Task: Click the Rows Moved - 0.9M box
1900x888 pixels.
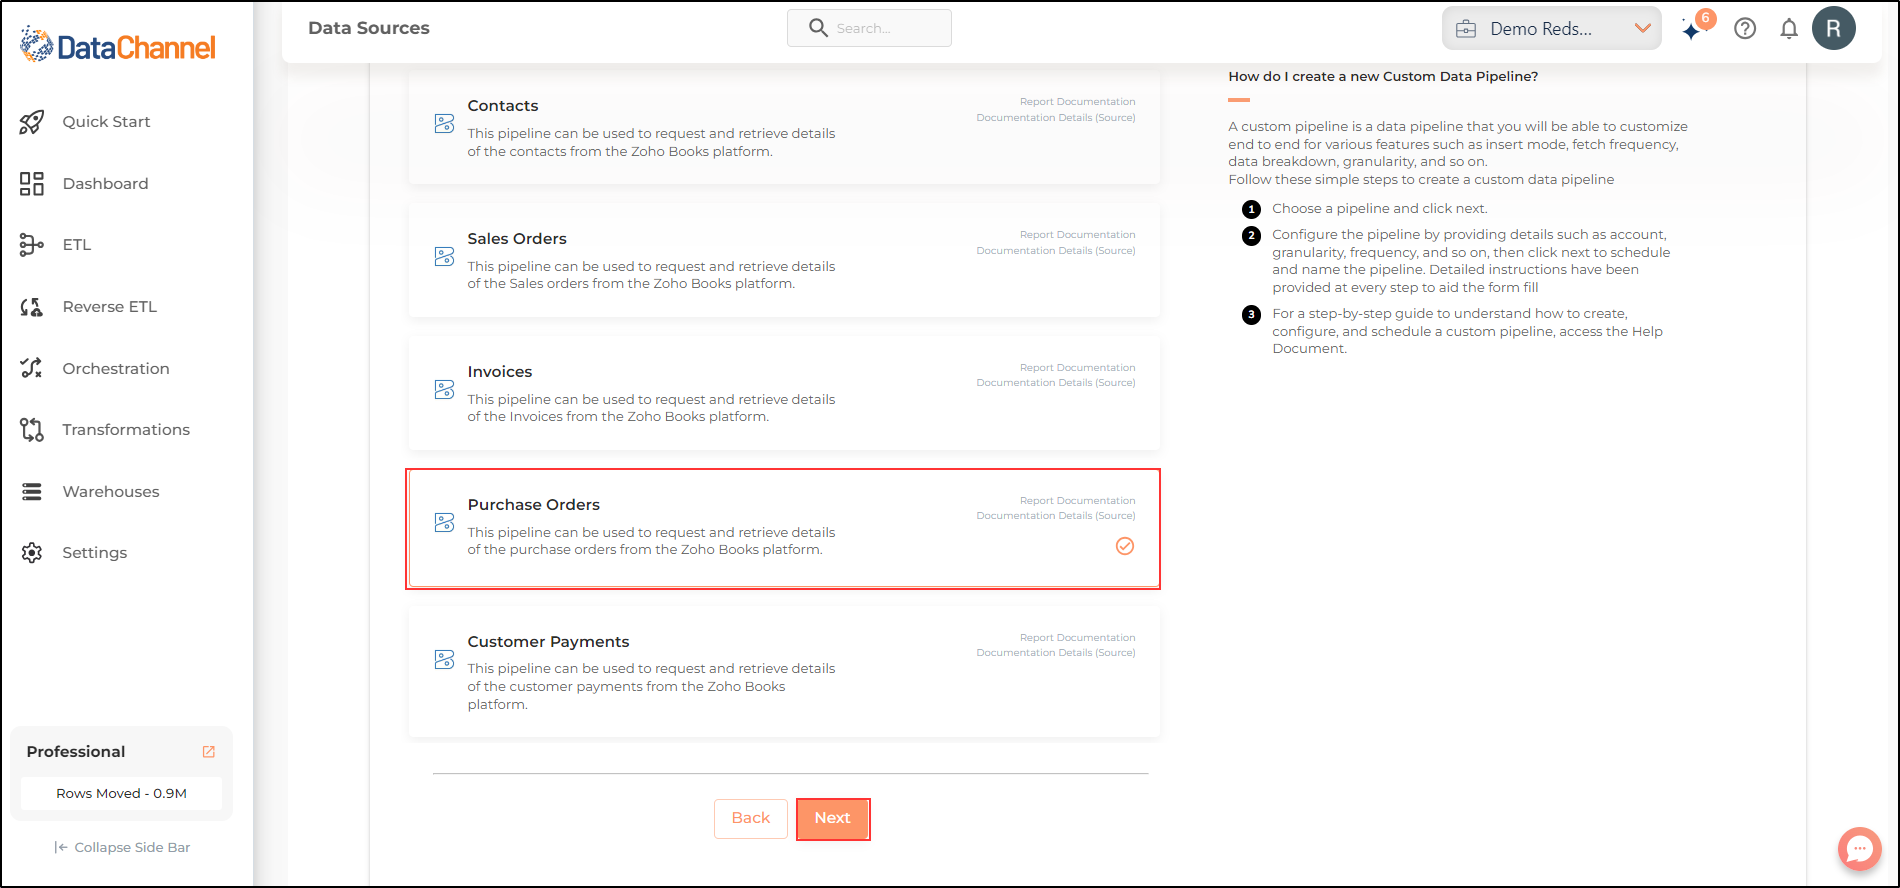Action: (x=122, y=794)
